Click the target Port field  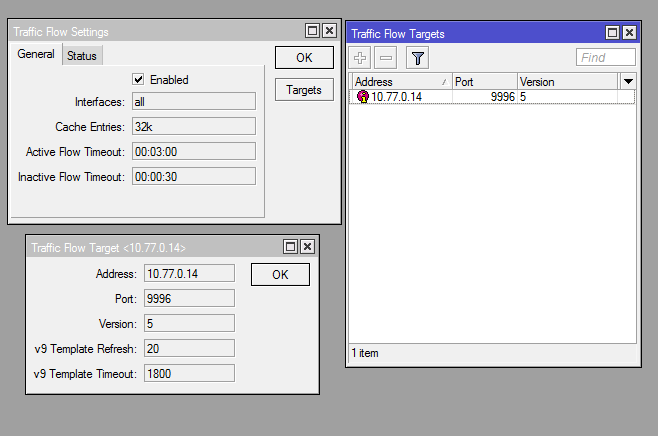coord(189,298)
